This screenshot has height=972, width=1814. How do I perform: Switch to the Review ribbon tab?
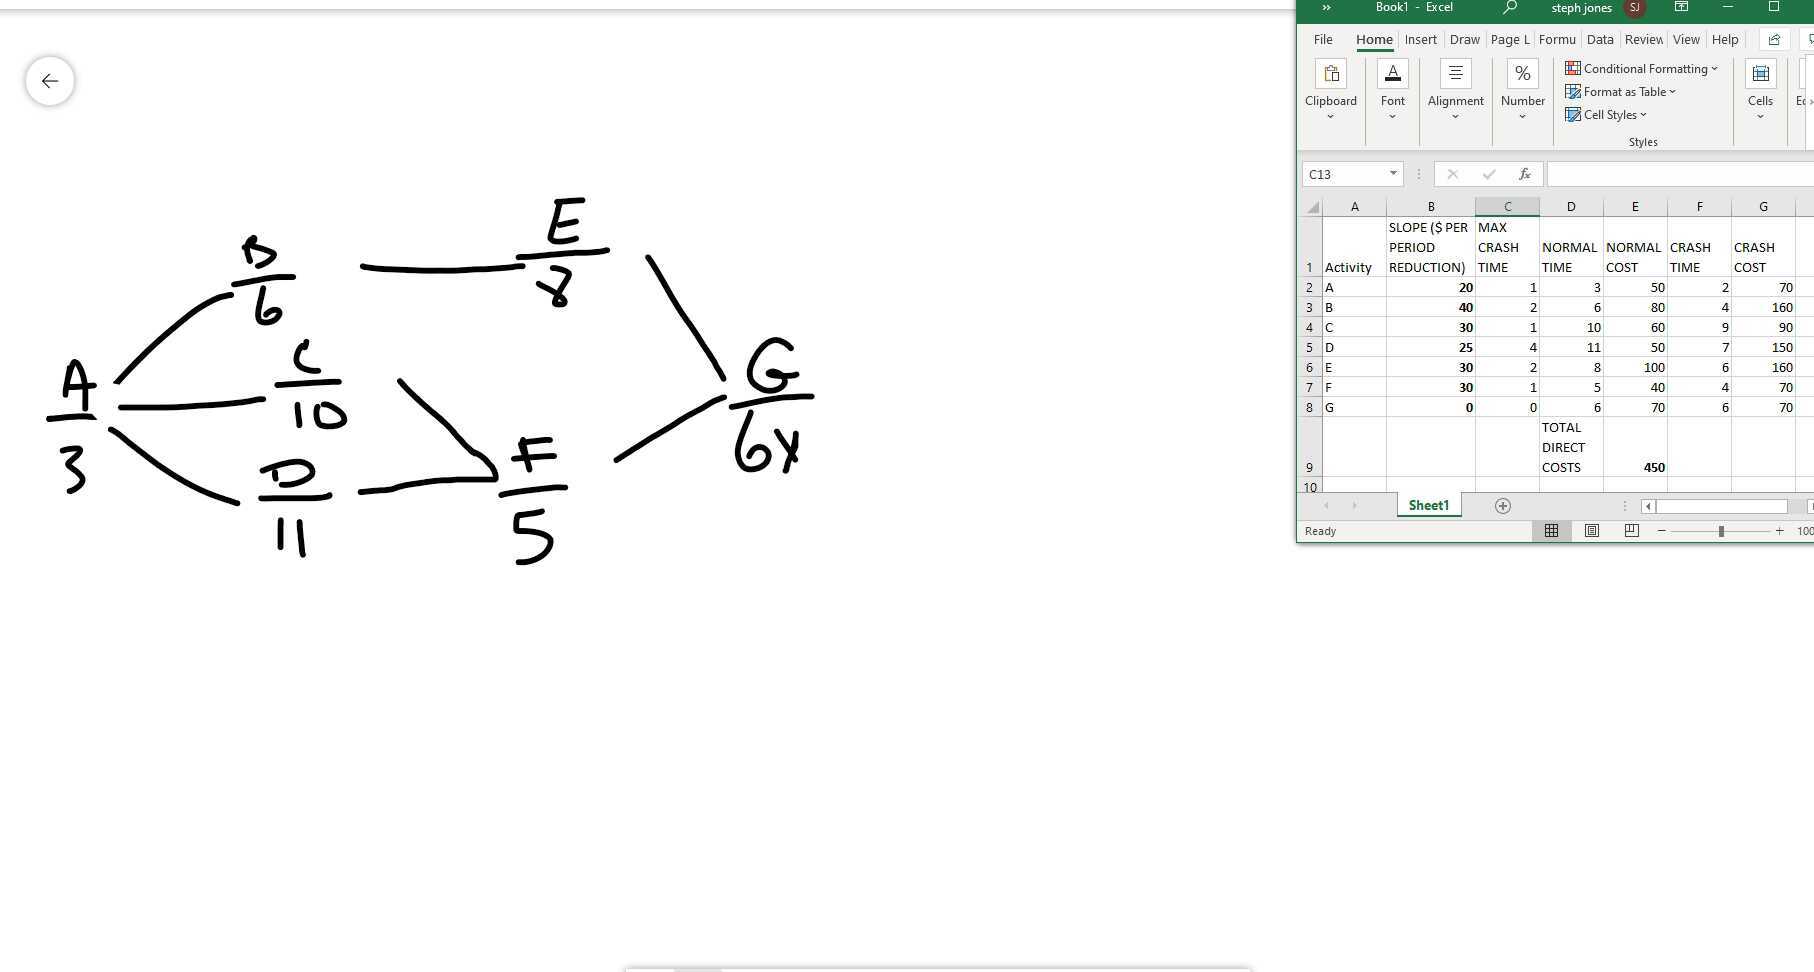[x=1643, y=40]
